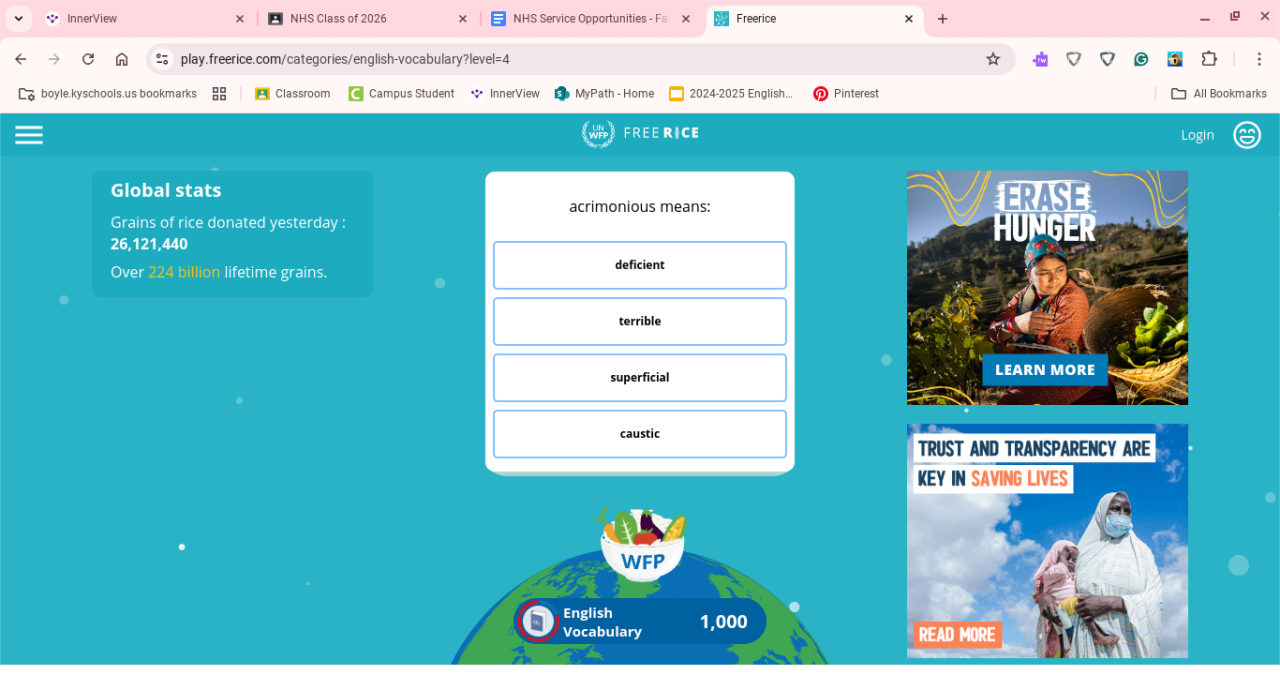The width and height of the screenshot is (1280, 675).
Task: Switch to the NHS Class of 2026 tab
Action: tap(368, 19)
